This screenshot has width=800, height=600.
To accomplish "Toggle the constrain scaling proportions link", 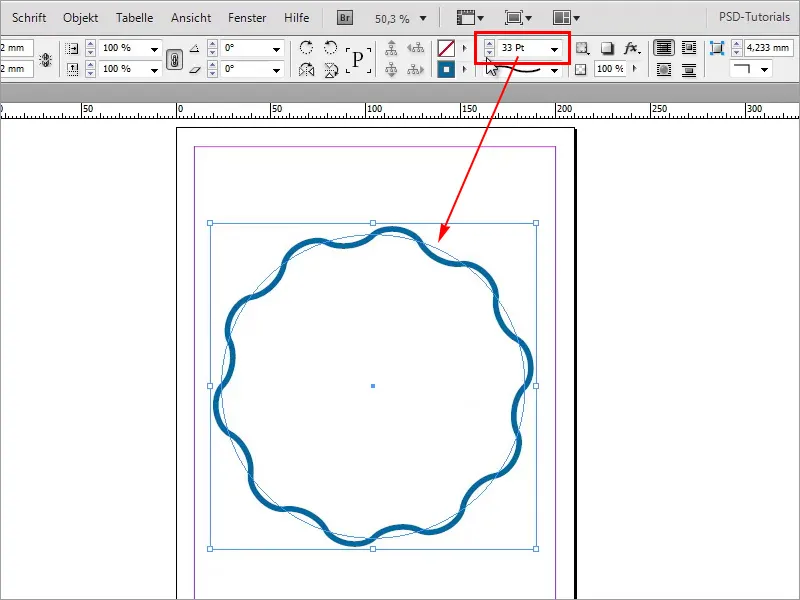I will coord(174,57).
